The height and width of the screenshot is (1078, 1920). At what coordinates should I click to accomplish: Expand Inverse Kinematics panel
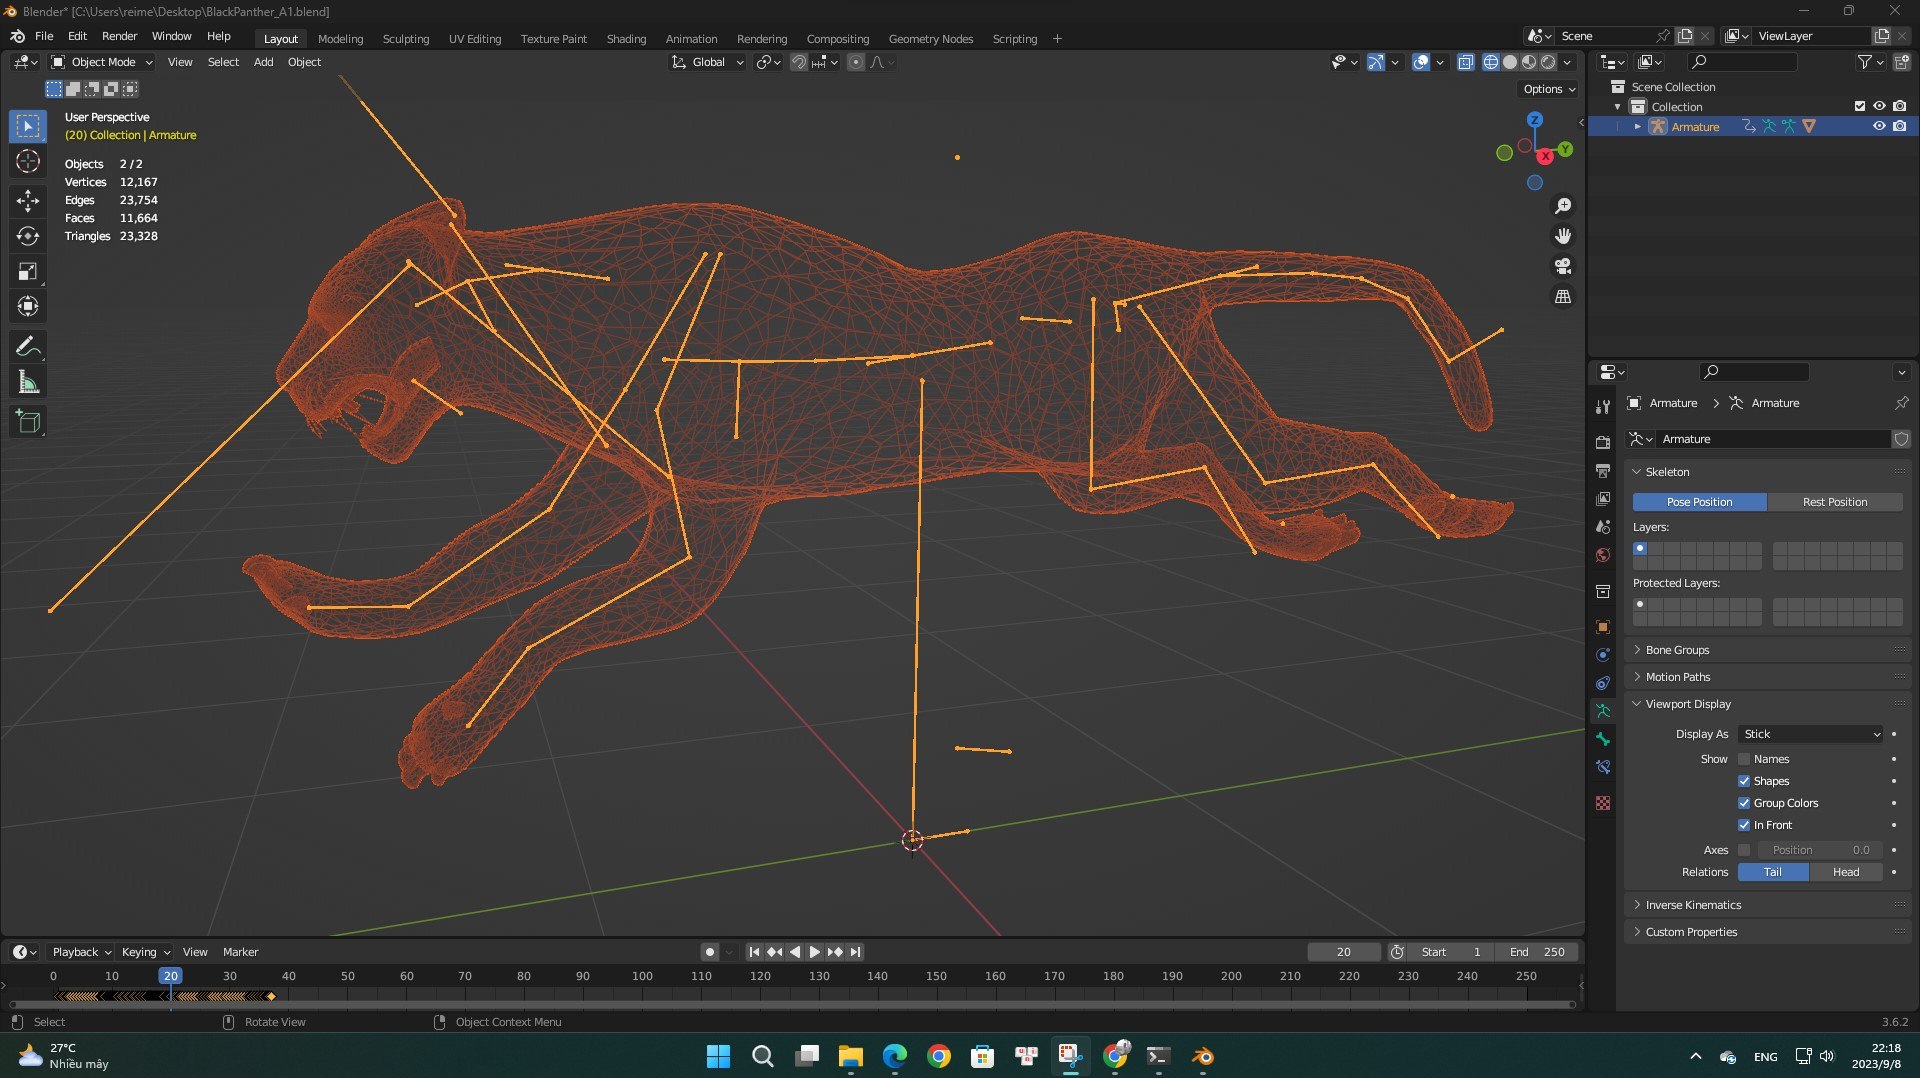1692,905
